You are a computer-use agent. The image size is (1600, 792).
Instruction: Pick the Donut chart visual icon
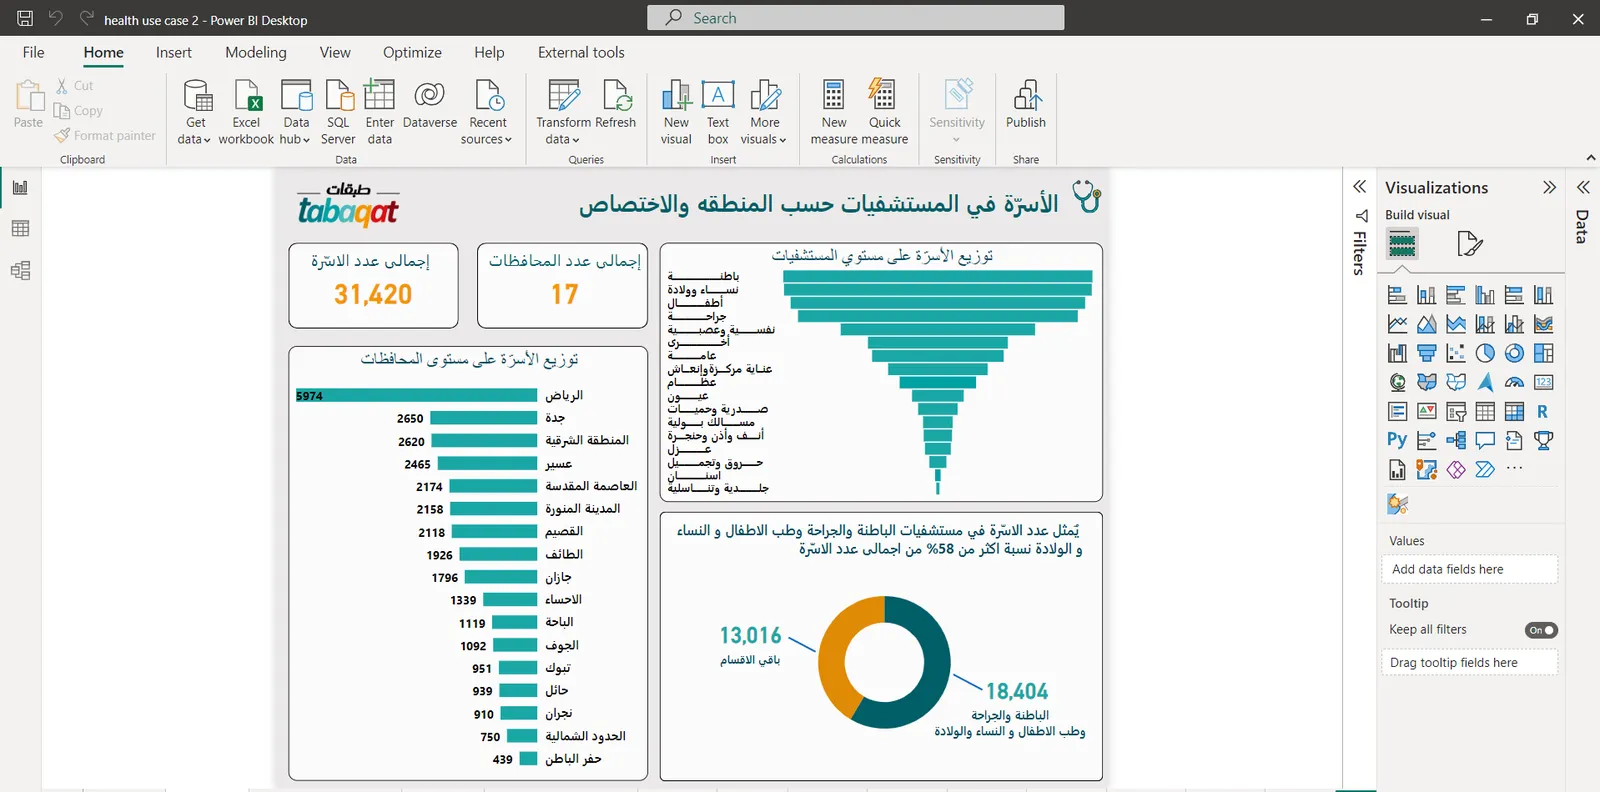pos(1514,353)
